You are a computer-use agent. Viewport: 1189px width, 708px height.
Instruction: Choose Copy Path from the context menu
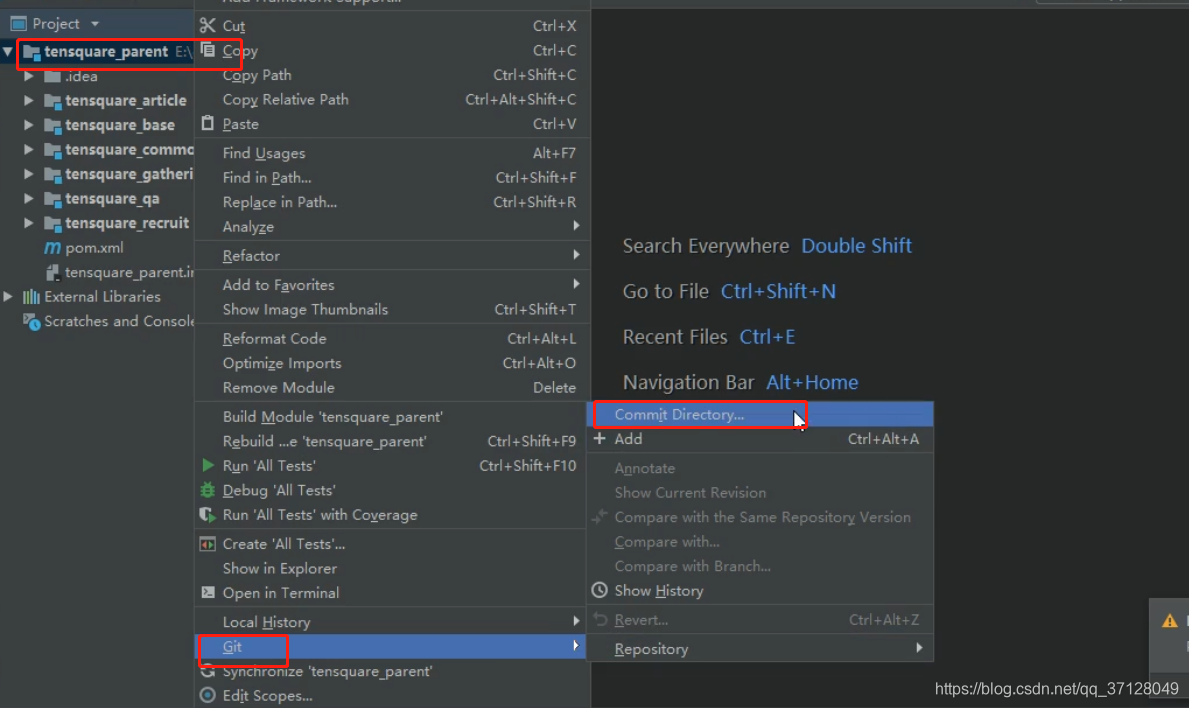(x=391, y=74)
